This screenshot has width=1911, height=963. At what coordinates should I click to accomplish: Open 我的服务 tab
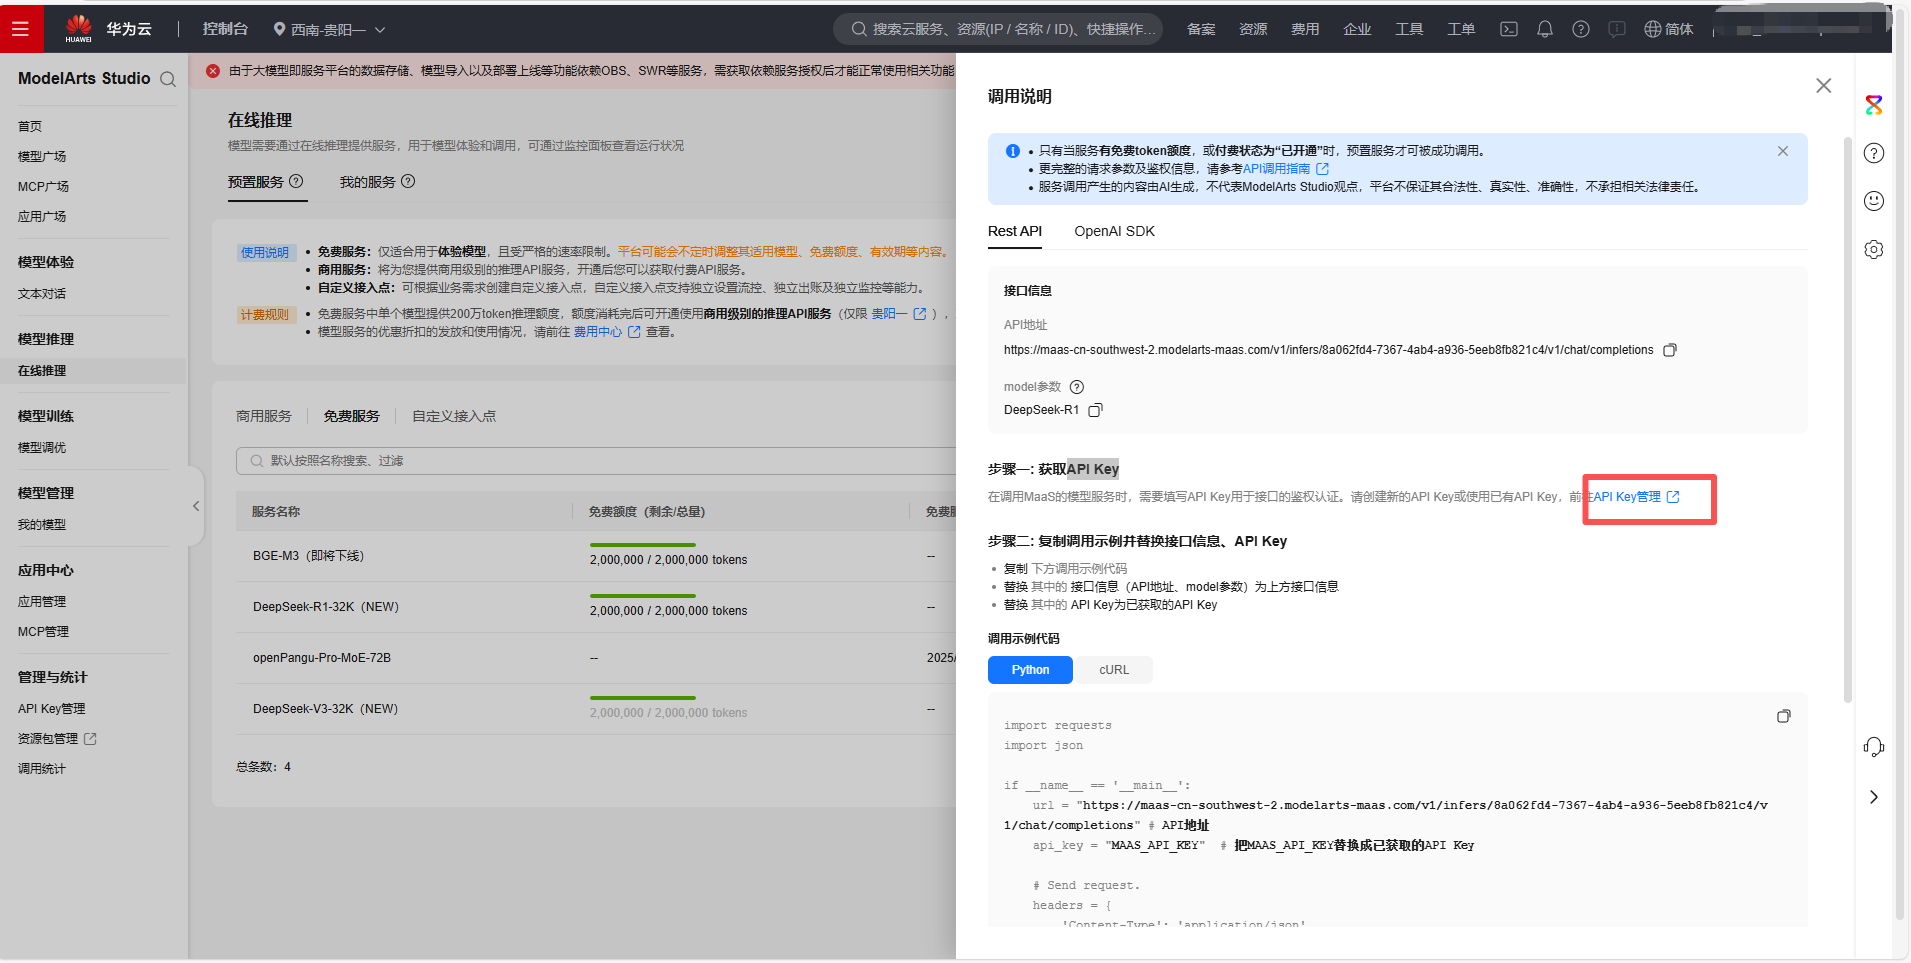click(367, 182)
